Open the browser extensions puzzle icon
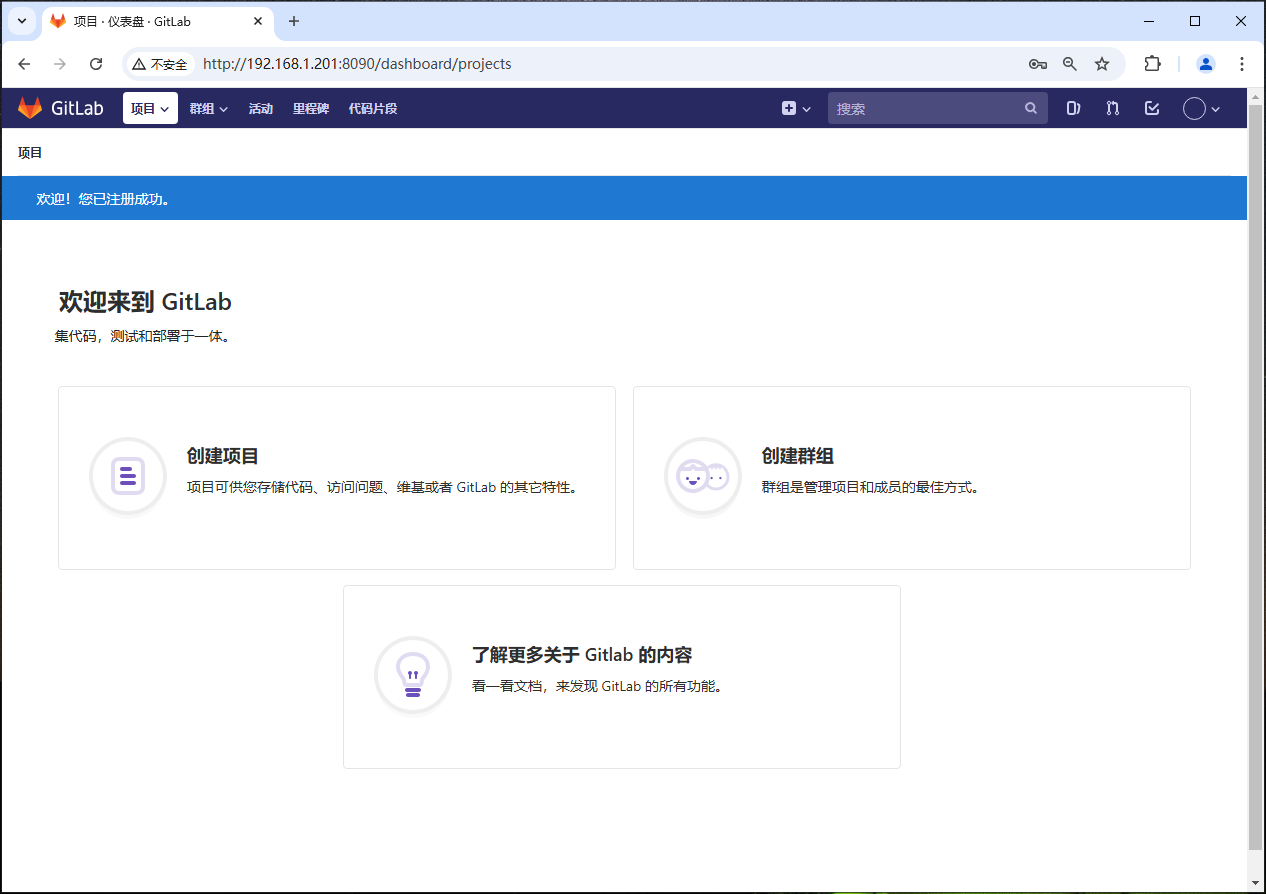 (1152, 64)
